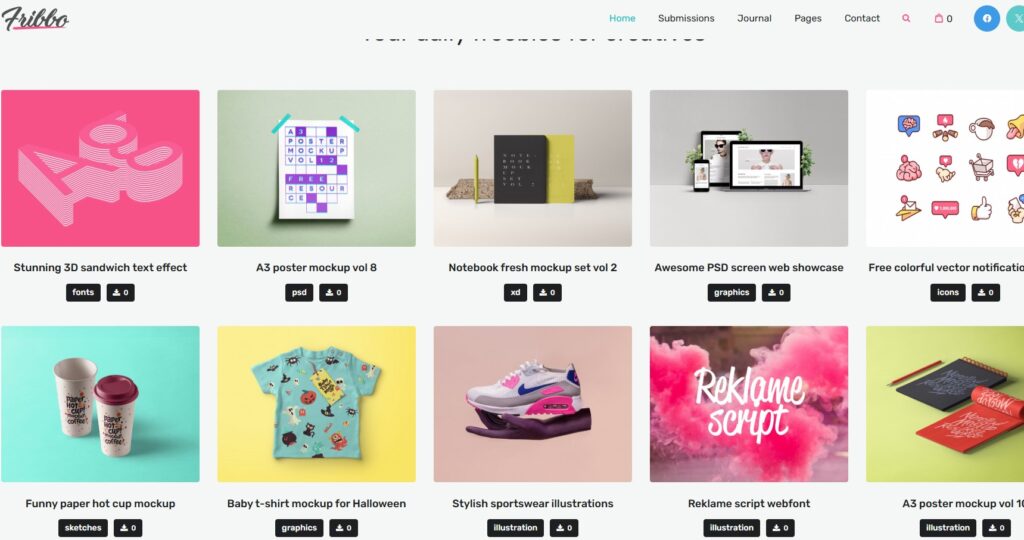The height and width of the screenshot is (540, 1024).
Task: Click download count under Notebook fresh mockup set
Action: pyautogui.click(x=547, y=293)
